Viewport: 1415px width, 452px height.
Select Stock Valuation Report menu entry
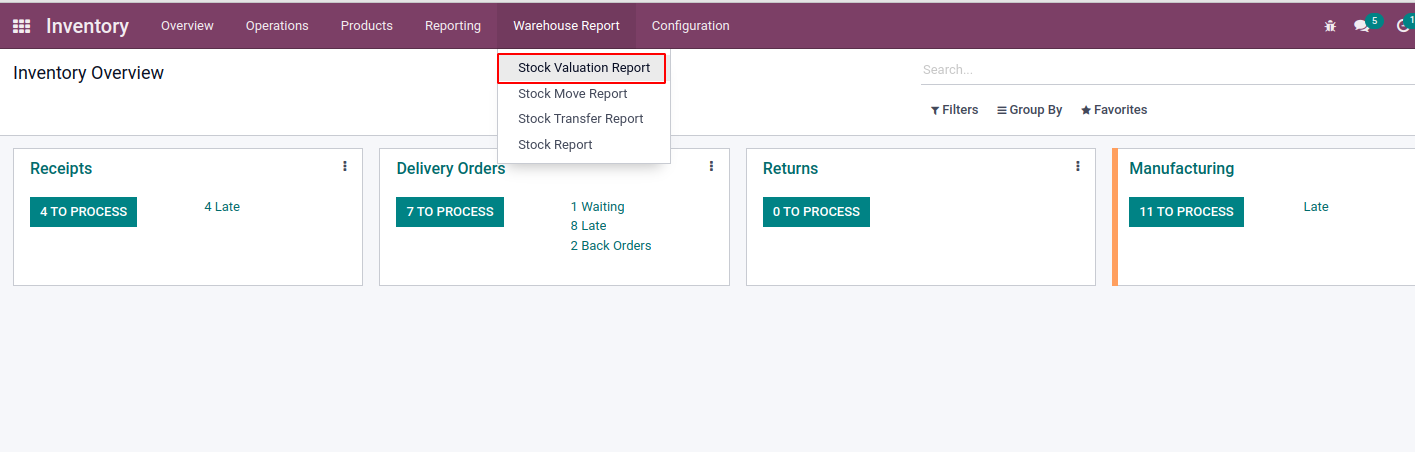pyautogui.click(x=583, y=68)
